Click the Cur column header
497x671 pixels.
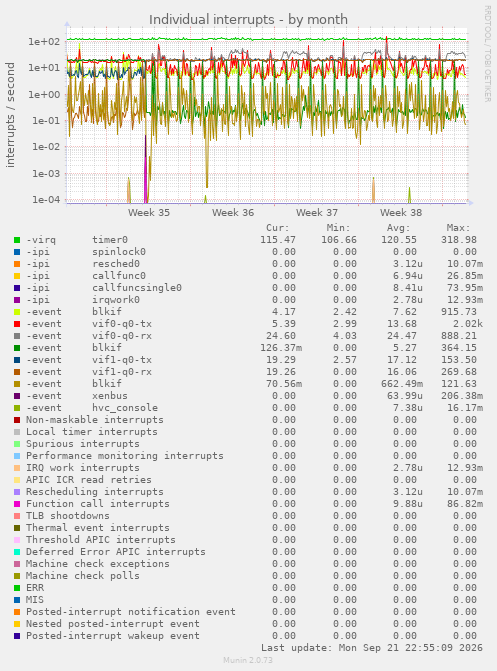(278, 228)
